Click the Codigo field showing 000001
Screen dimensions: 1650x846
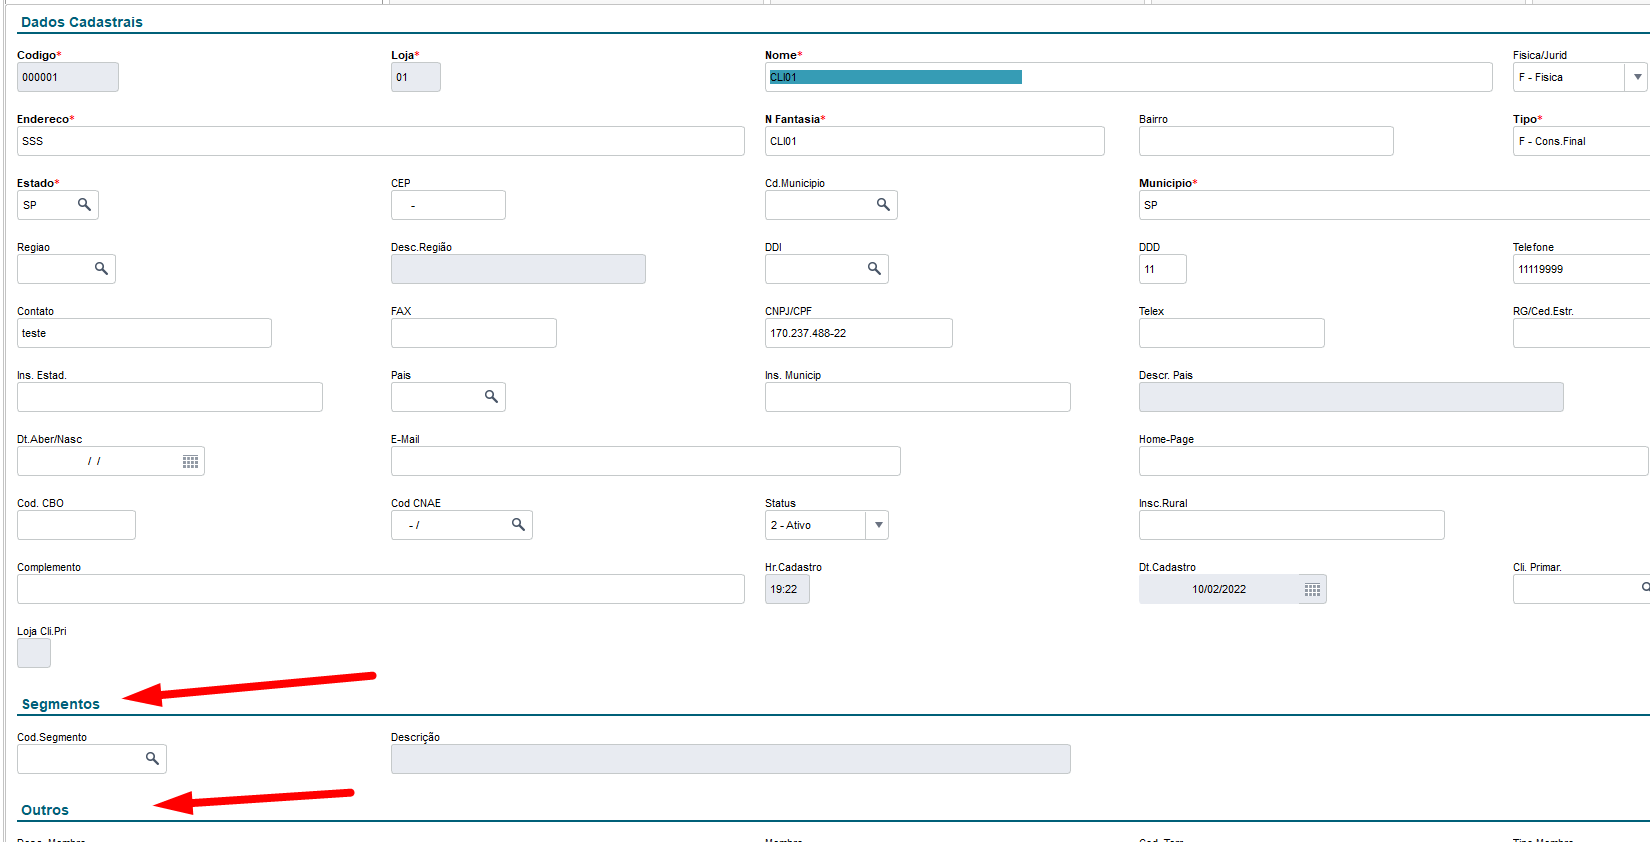point(67,77)
